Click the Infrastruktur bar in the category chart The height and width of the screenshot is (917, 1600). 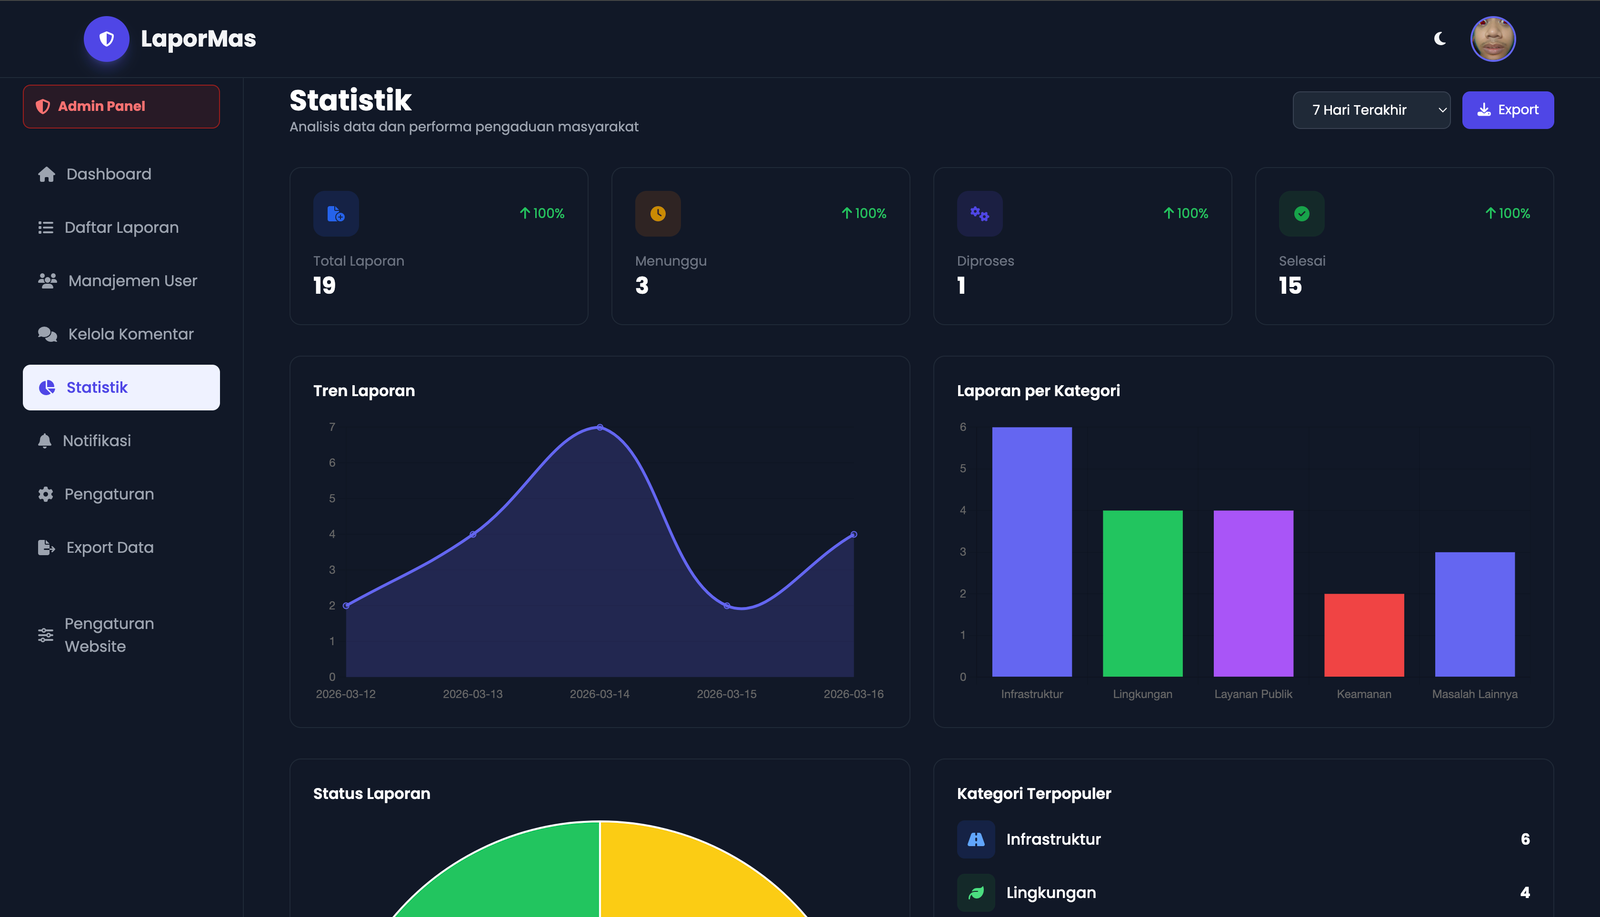[x=1032, y=552]
